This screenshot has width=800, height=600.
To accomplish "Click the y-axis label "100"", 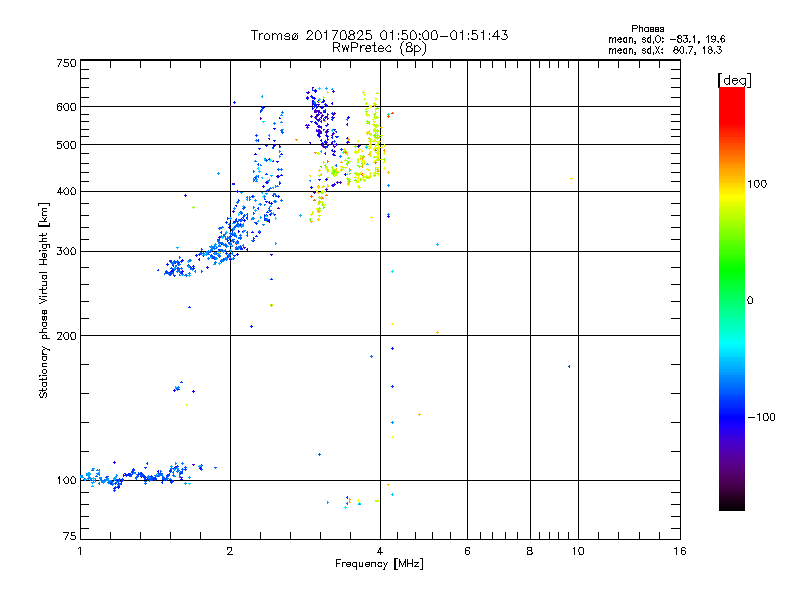I will 66,481.
